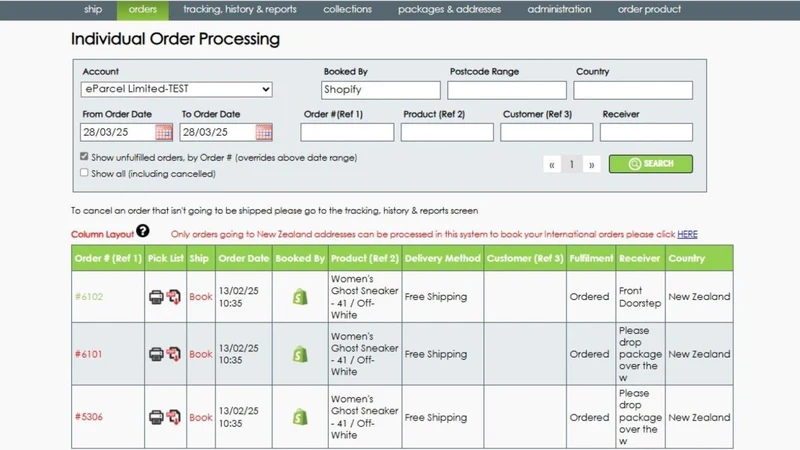Toggle Show unfulfilled orders checkbox
This screenshot has width=800, height=450.
(x=84, y=157)
